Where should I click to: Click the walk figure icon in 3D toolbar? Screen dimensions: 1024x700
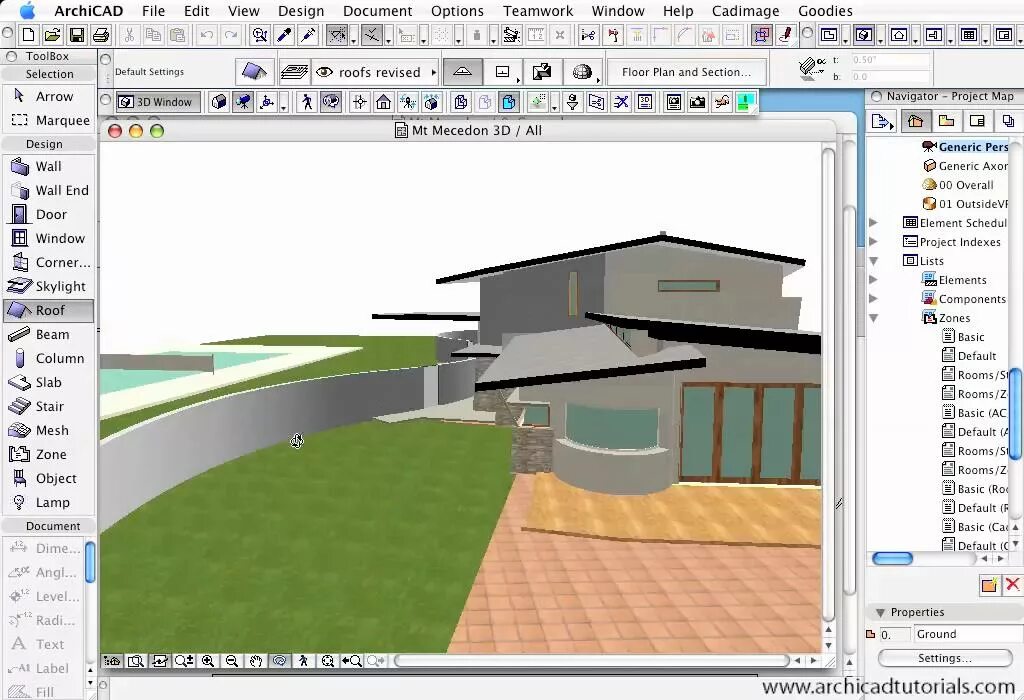(307, 102)
